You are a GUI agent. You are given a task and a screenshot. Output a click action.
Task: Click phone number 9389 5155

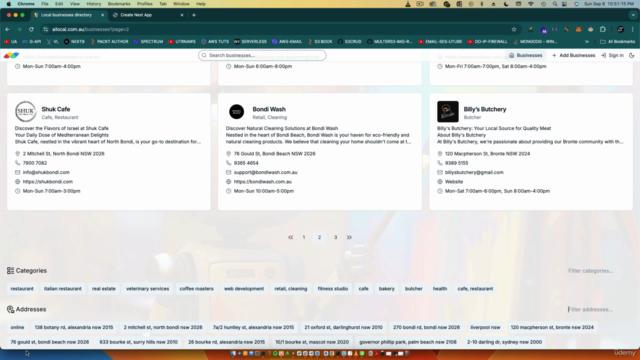point(456,163)
